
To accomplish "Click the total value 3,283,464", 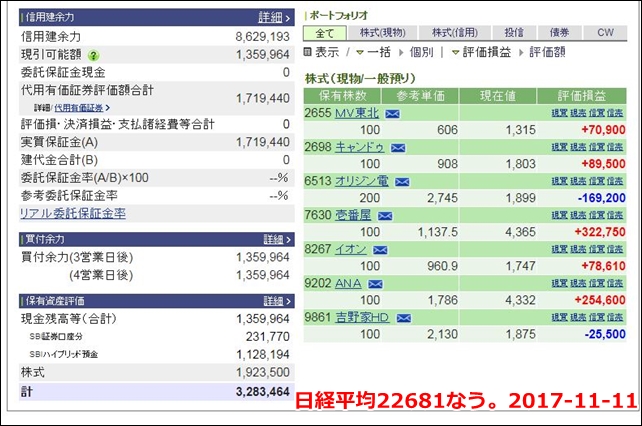I will (263, 392).
